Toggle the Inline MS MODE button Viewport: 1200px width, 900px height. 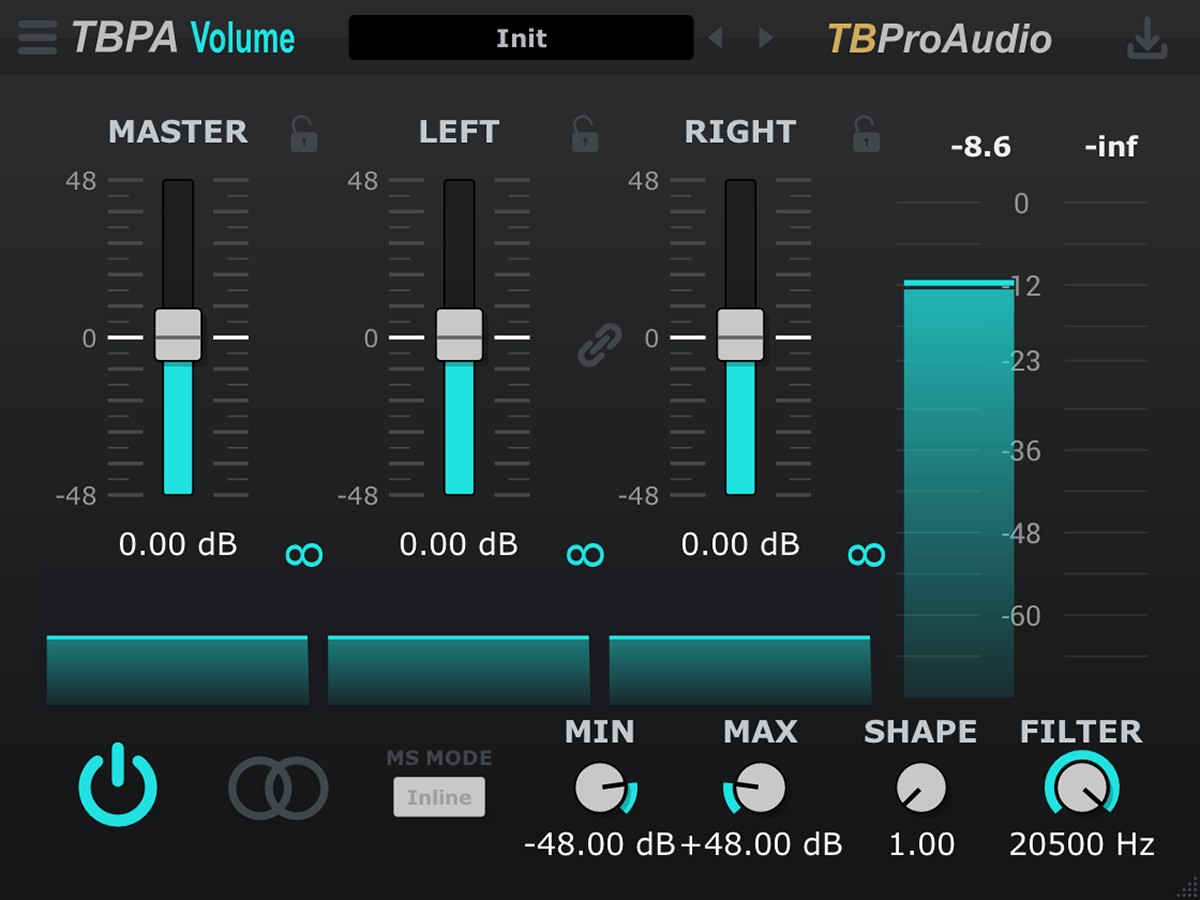pos(439,797)
